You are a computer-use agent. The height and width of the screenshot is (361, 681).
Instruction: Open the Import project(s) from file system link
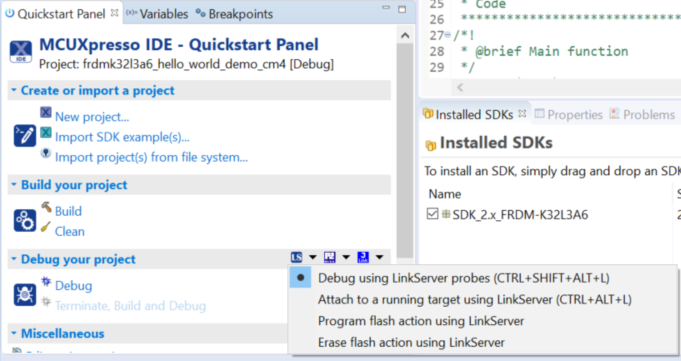pyautogui.click(x=151, y=157)
